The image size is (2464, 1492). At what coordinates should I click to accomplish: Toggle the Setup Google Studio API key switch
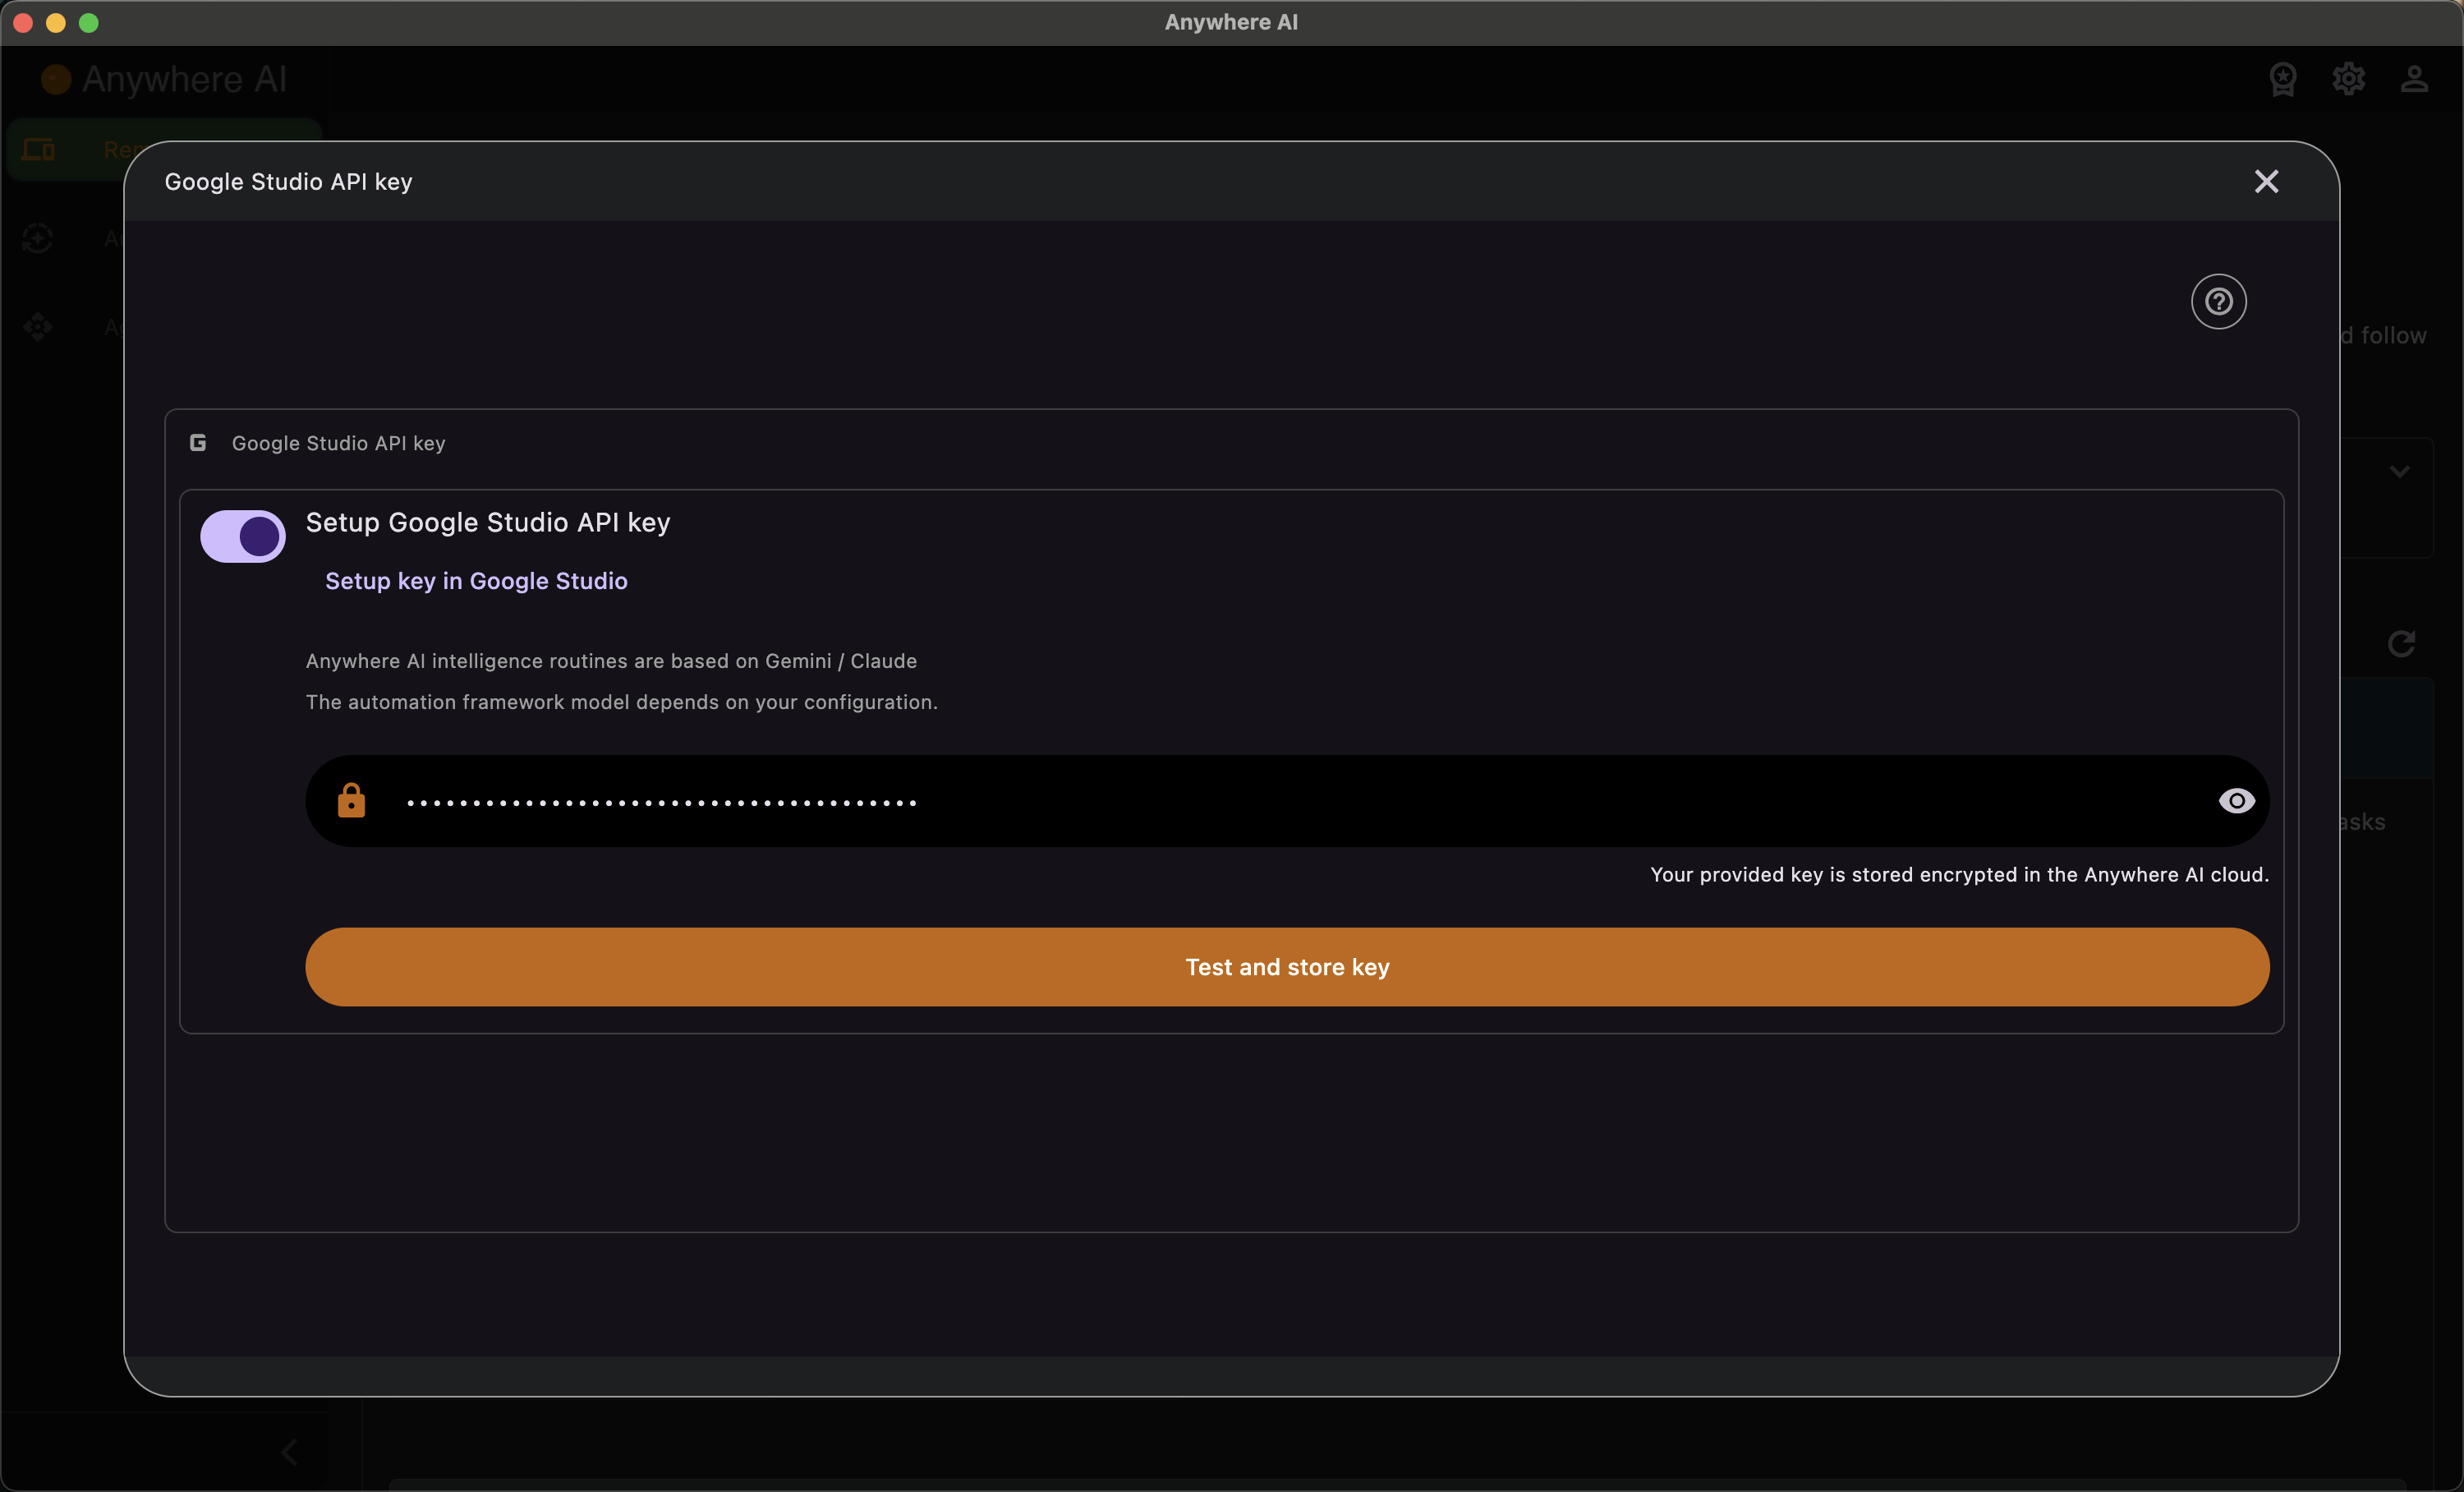click(x=243, y=537)
